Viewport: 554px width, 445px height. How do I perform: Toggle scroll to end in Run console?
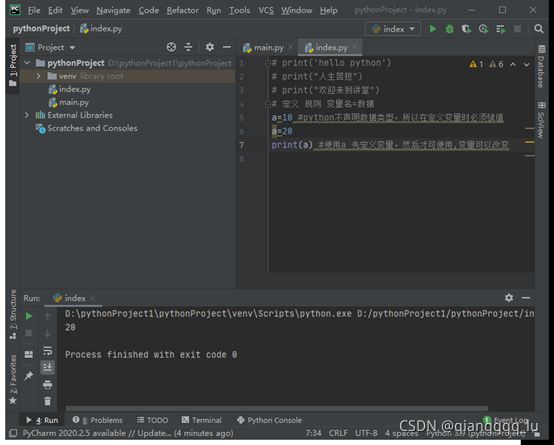point(47,367)
